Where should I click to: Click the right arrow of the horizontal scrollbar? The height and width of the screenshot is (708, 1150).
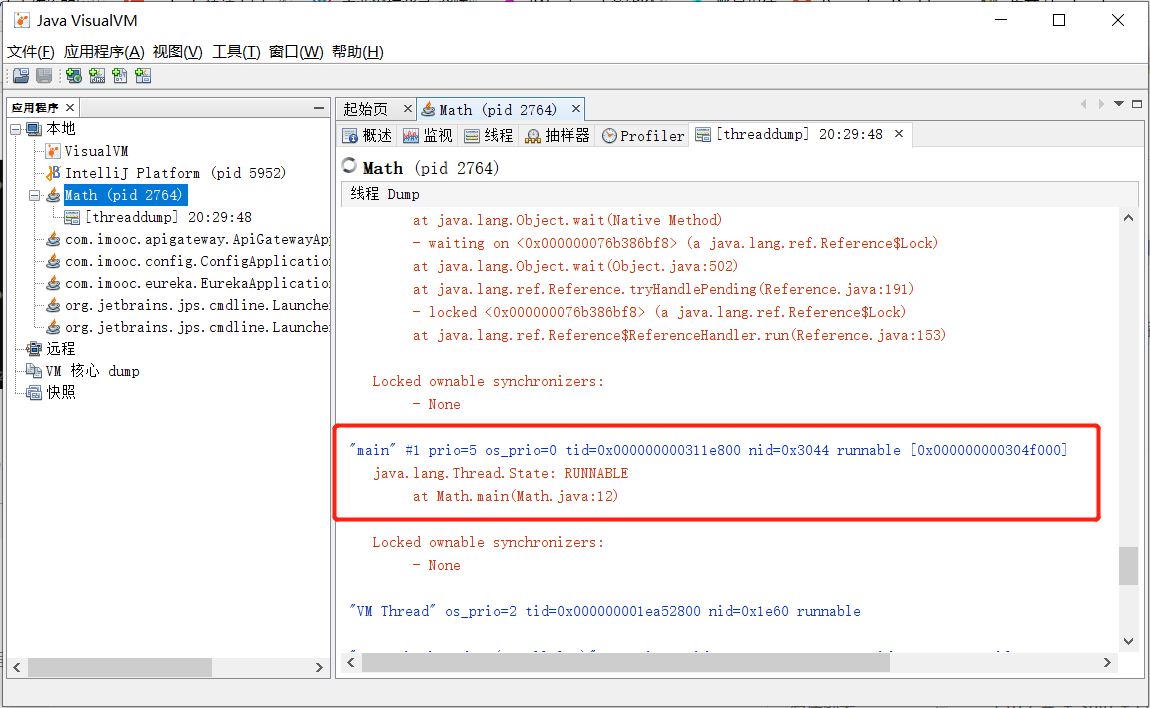tap(1106, 662)
